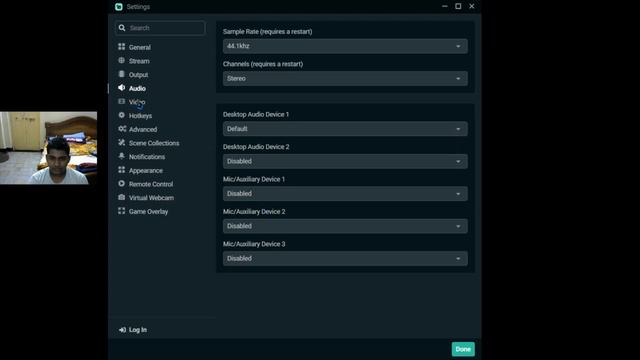Click the Advanced gears icon
640x360 pixels.
[x=122, y=129]
